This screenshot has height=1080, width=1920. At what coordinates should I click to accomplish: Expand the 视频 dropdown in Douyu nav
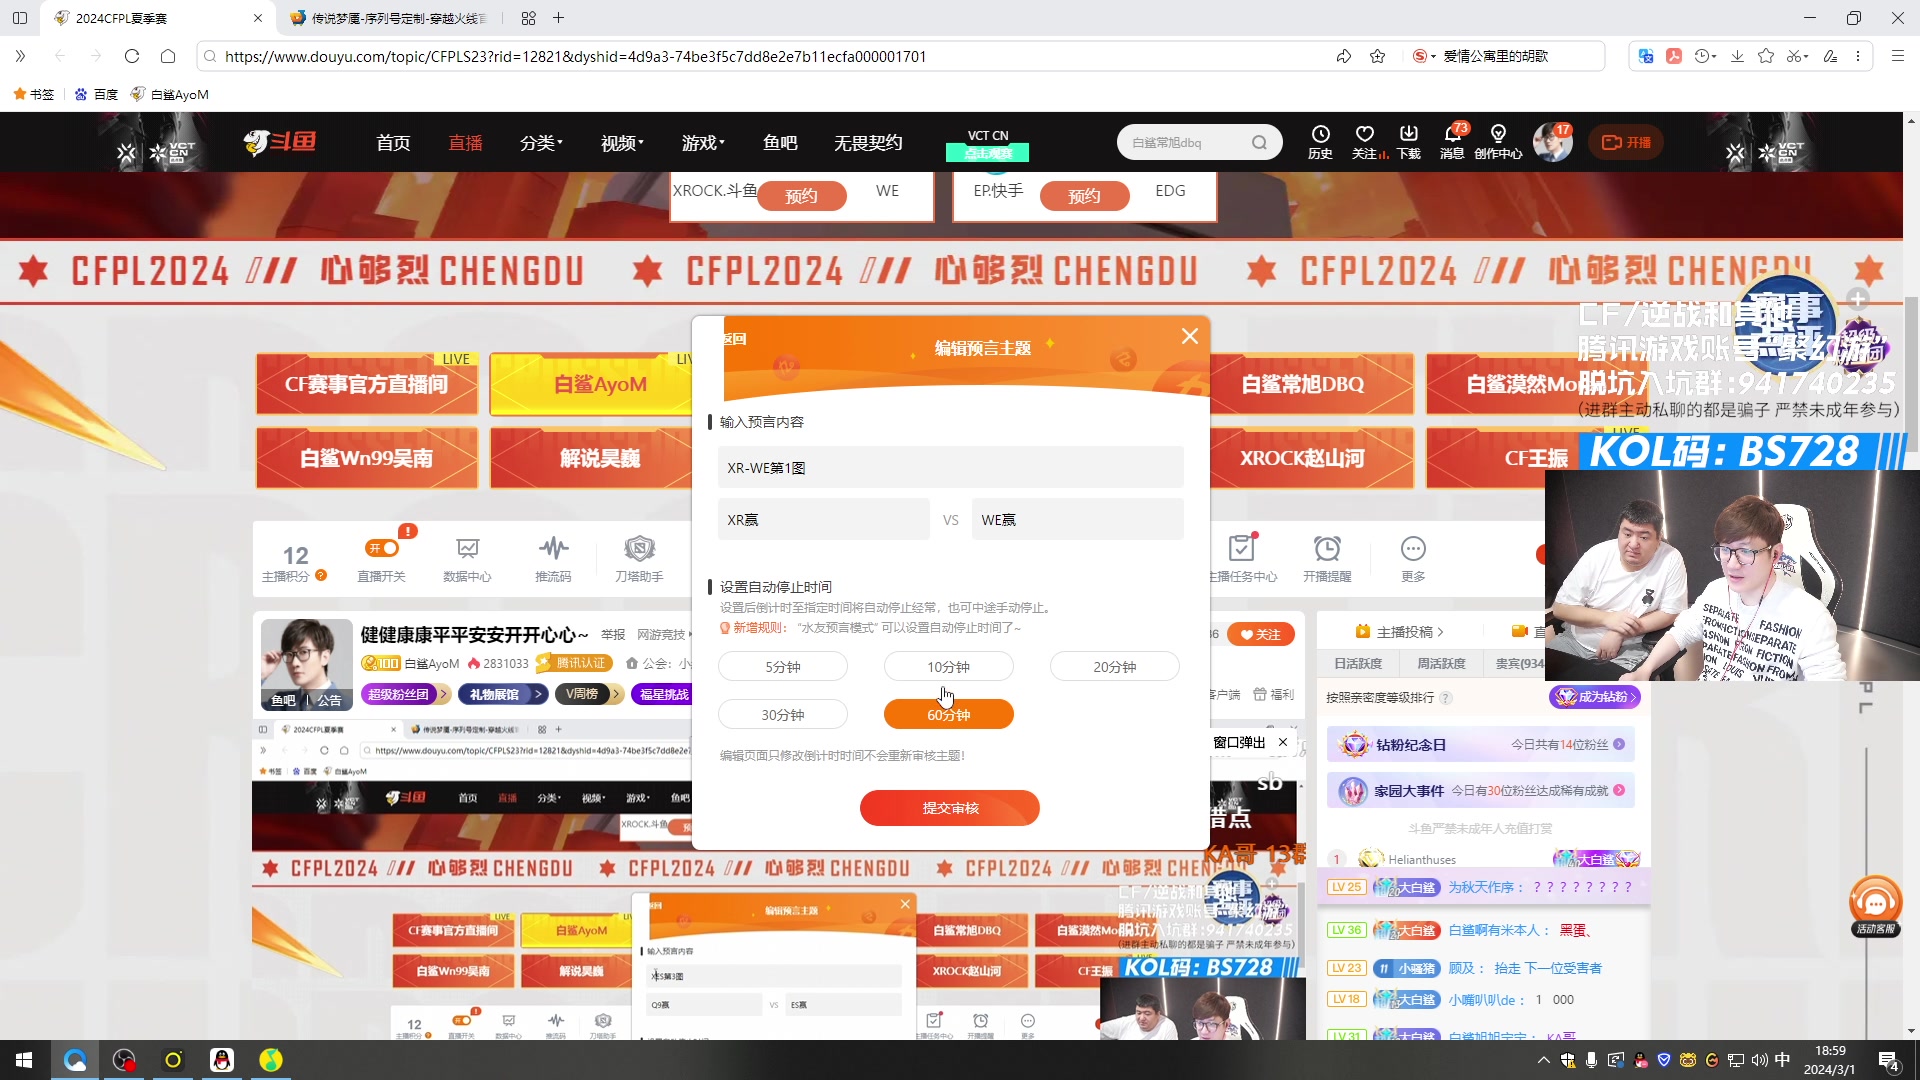(x=622, y=143)
